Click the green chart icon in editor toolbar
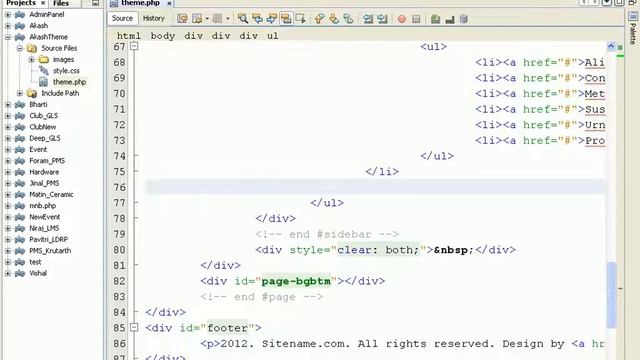The image size is (640, 360). 435,19
